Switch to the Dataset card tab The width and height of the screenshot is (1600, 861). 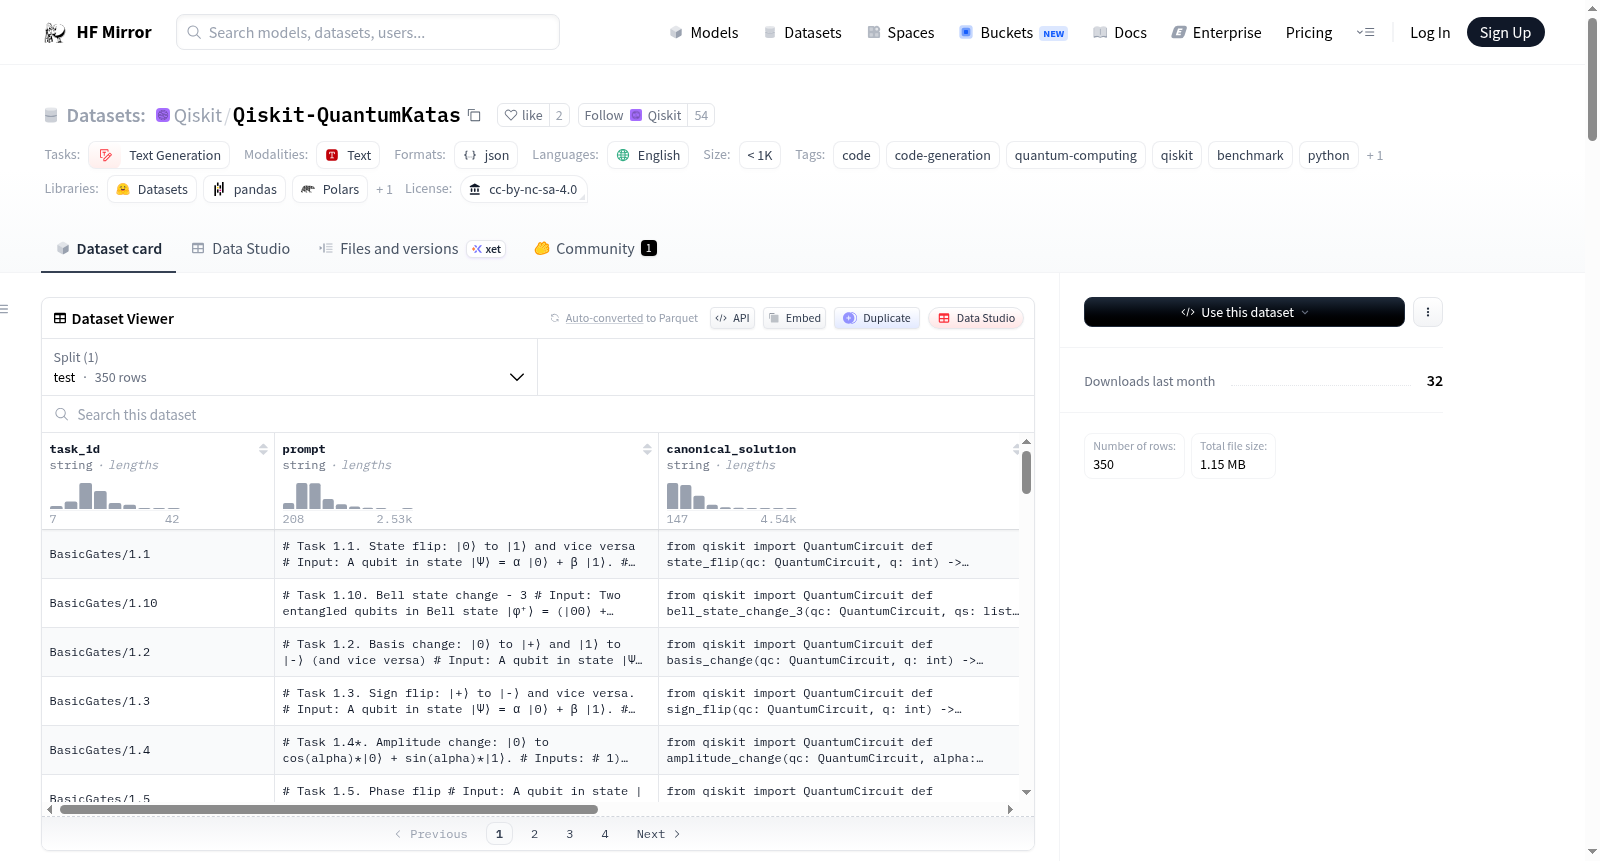pyautogui.click(x=108, y=249)
